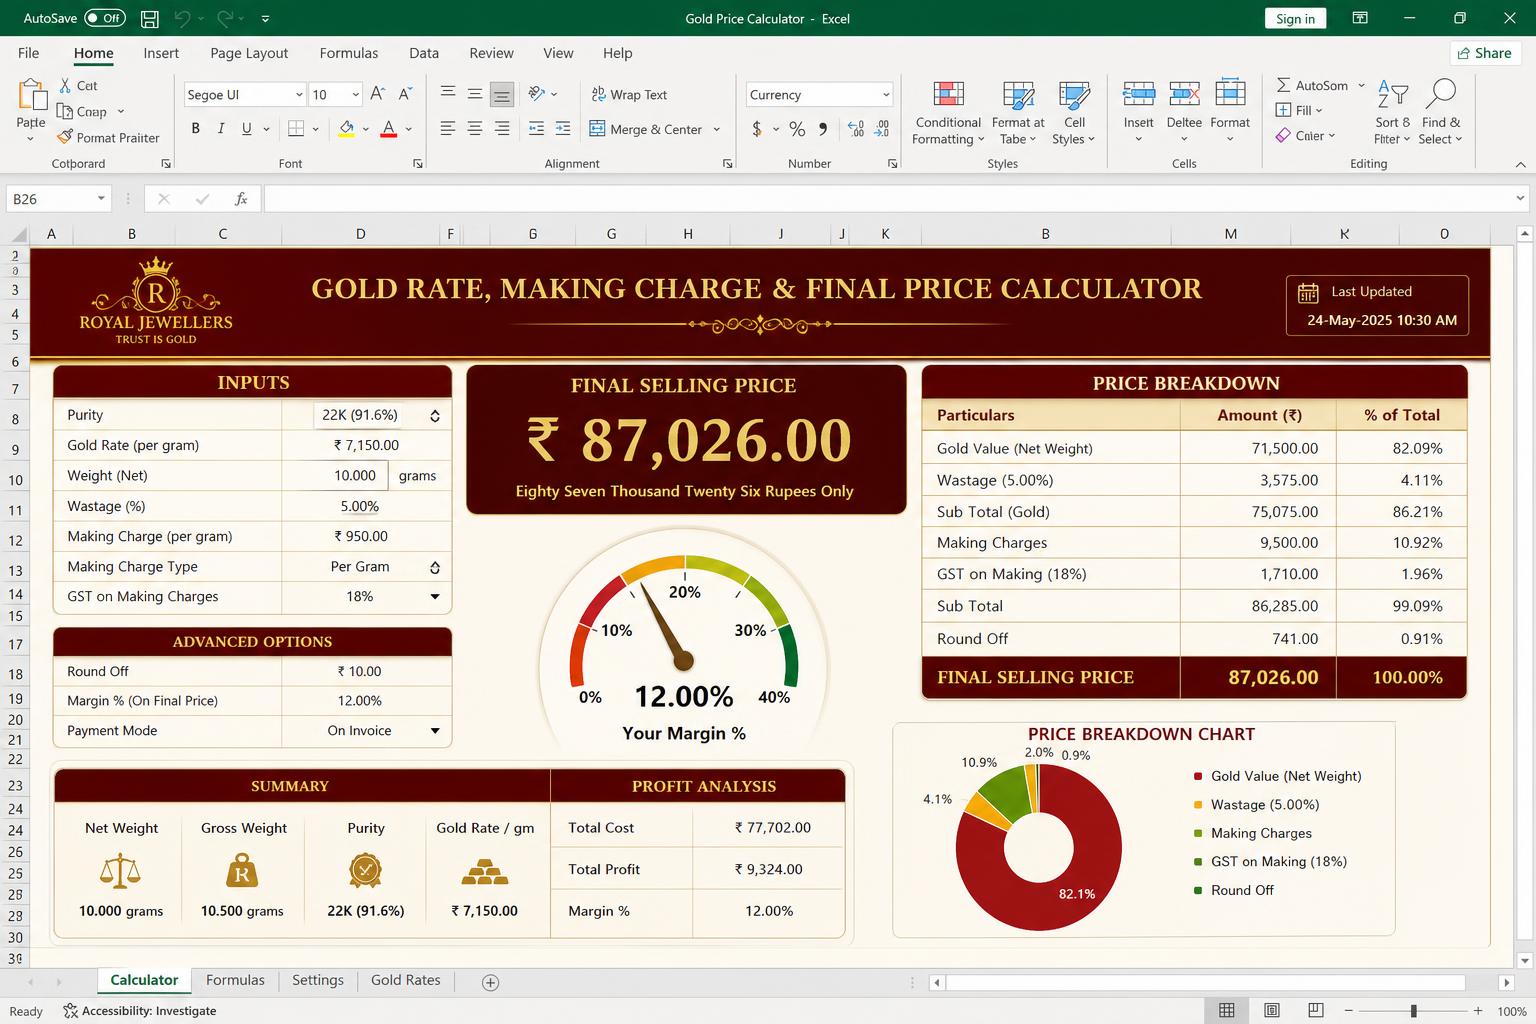1536x1024 pixels.
Task: Toggle Underline formatting
Action: (246, 129)
